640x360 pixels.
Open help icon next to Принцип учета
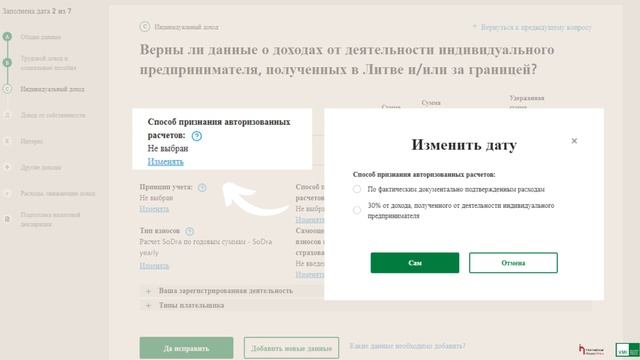(x=202, y=187)
